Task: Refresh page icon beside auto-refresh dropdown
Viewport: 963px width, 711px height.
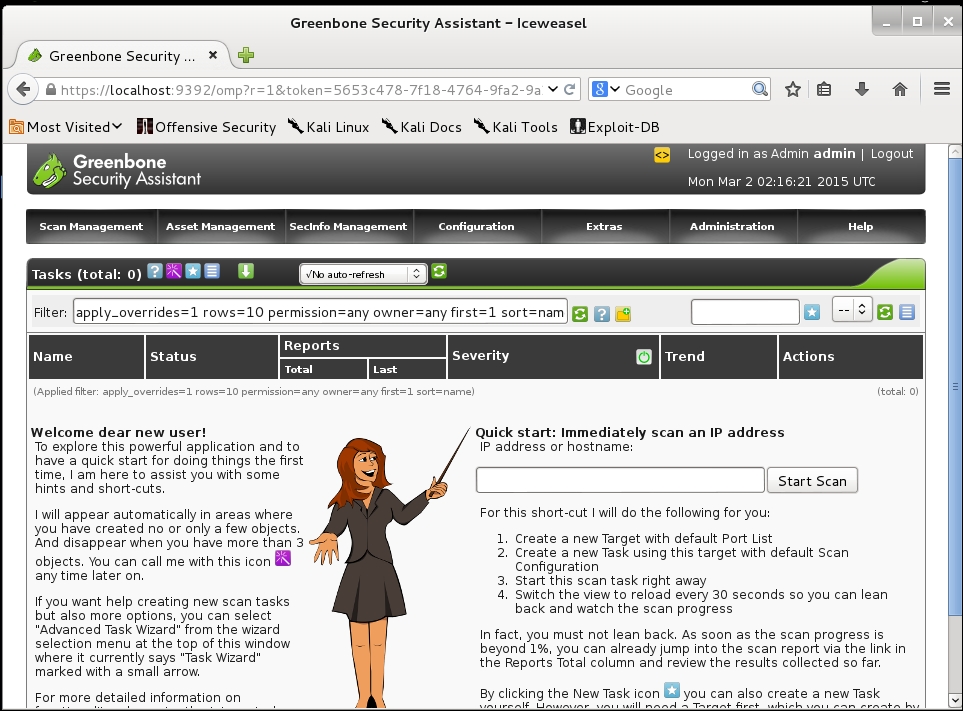Action: 439,271
